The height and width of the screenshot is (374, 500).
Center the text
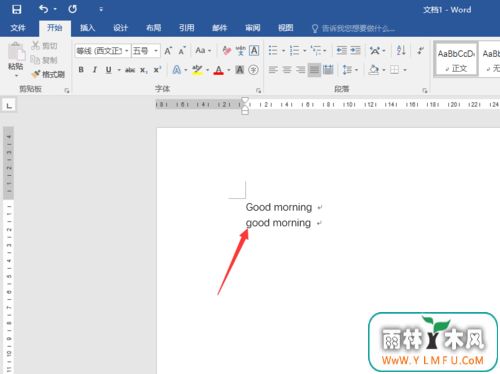[x=287, y=70]
